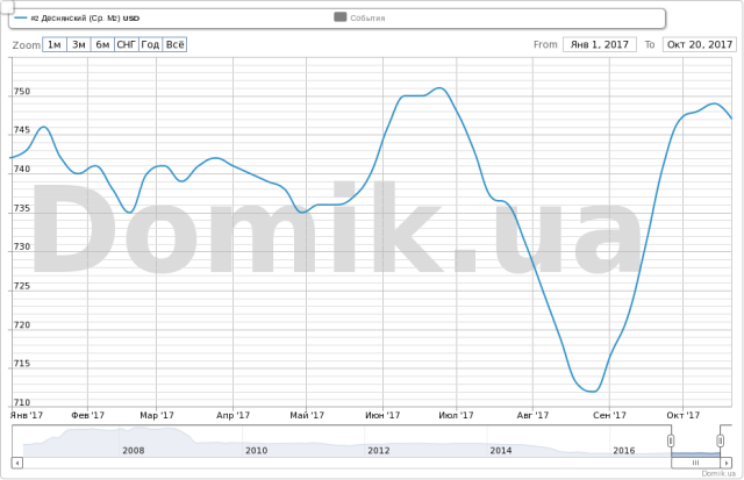The width and height of the screenshot is (744, 480).
Task: Click the Фев '17 axis label
Action: tap(88, 415)
